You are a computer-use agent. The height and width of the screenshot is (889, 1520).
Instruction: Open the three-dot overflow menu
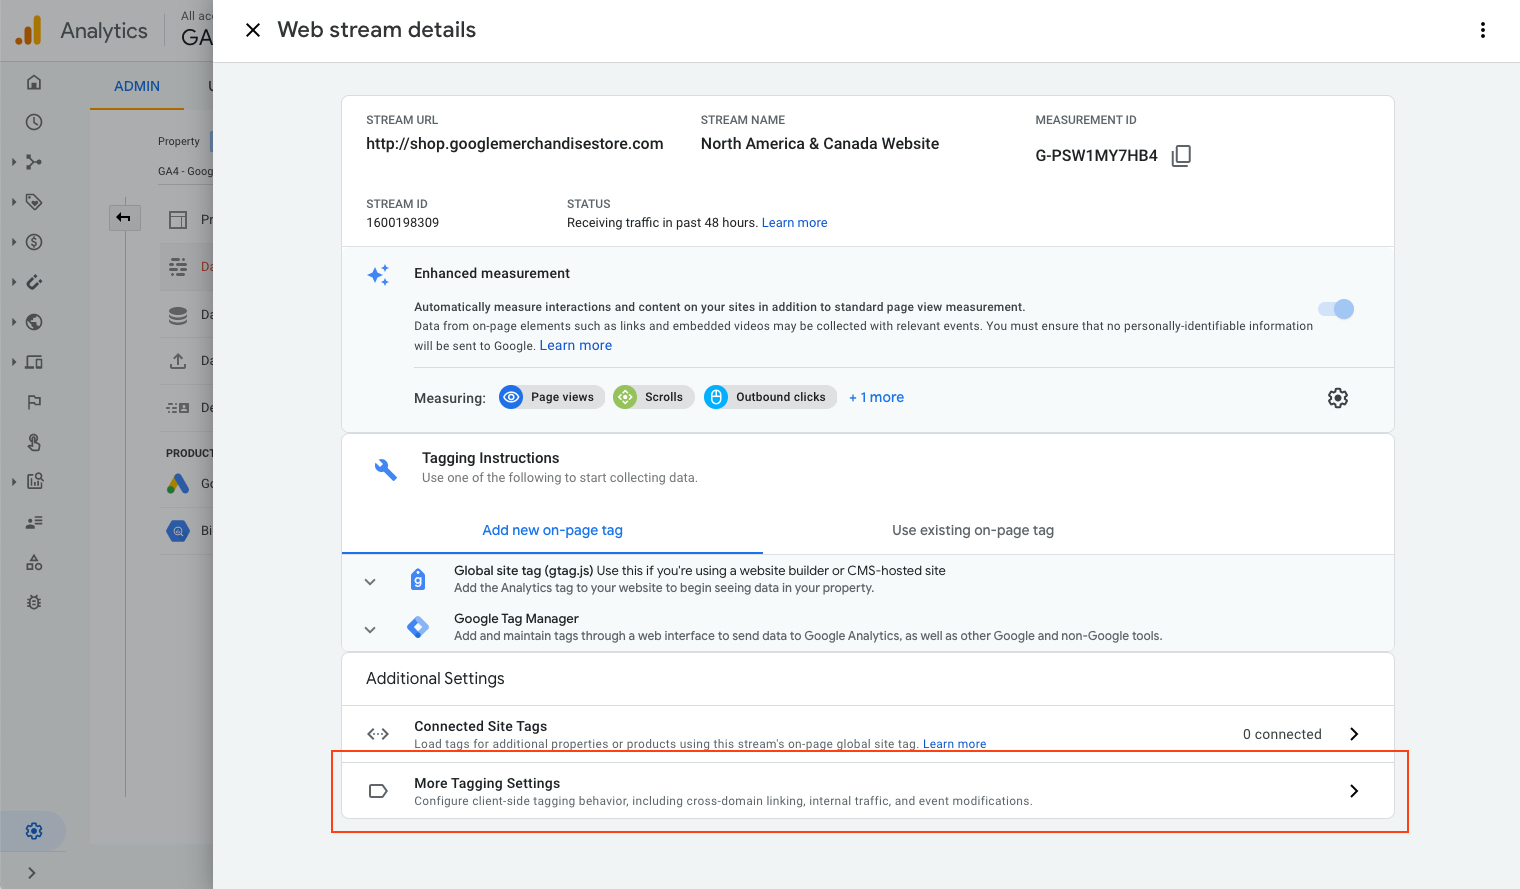click(1482, 30)
